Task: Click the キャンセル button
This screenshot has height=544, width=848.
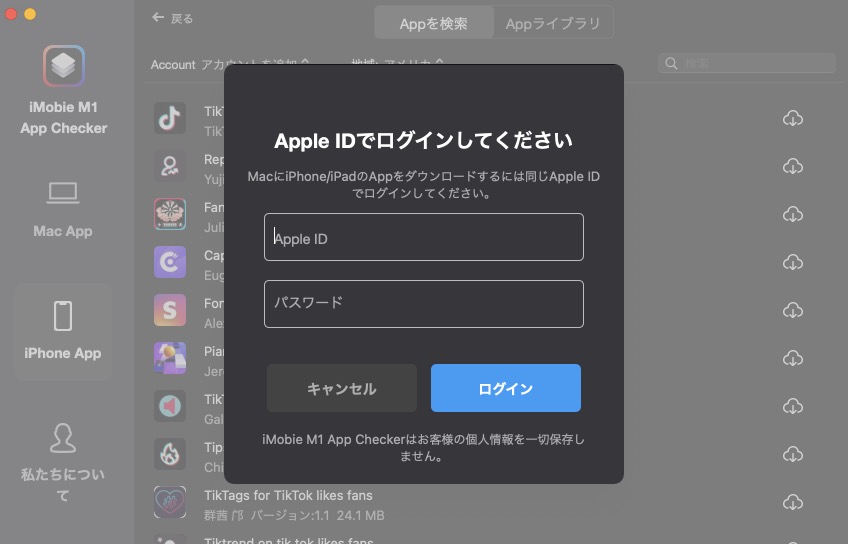Action: coord(342,388)
